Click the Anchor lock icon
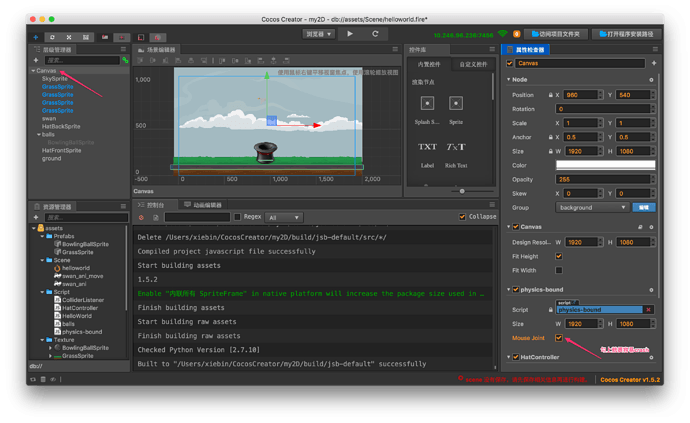The image size is (690, 423). (551, 137)
